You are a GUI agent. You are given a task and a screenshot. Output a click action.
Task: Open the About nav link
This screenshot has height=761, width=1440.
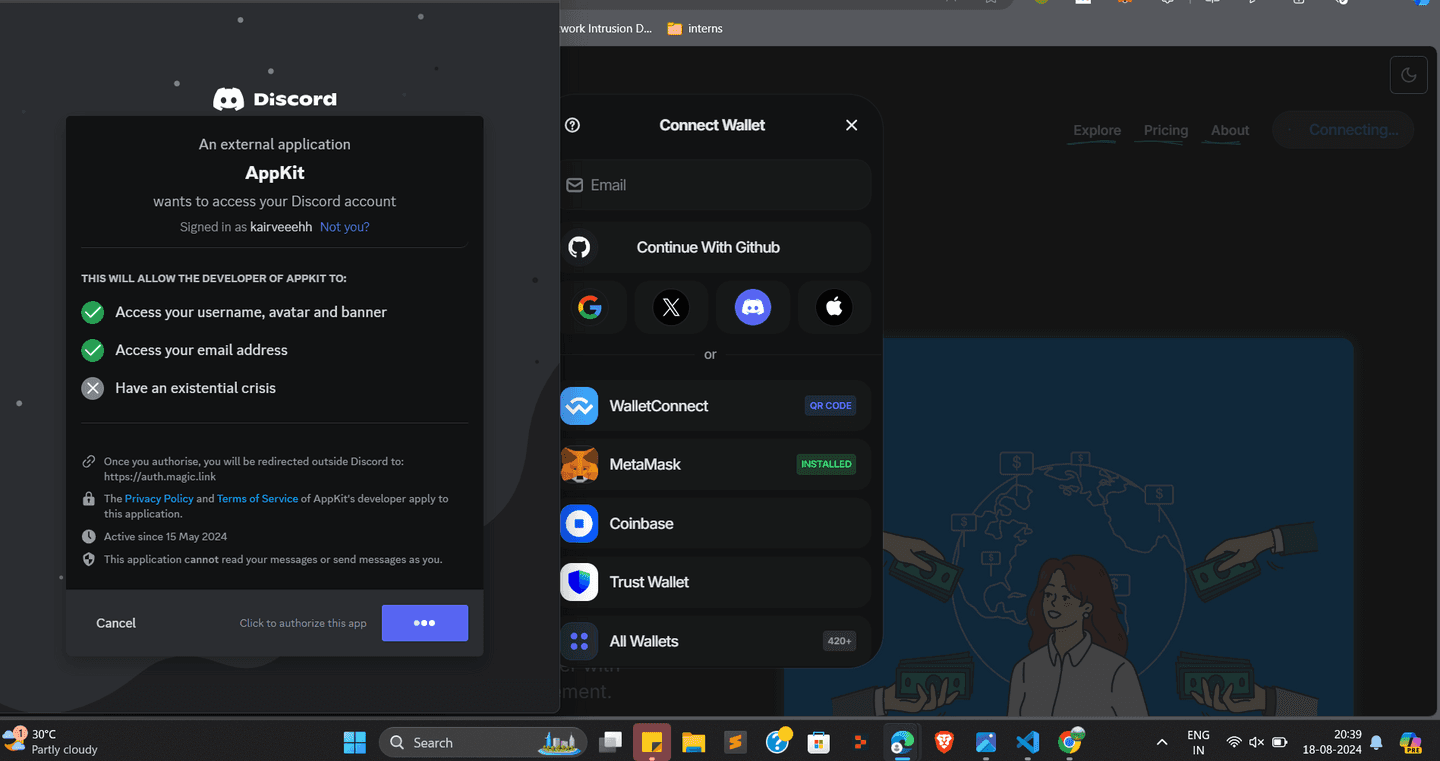pyautogui.click(x=1230, y=130)
